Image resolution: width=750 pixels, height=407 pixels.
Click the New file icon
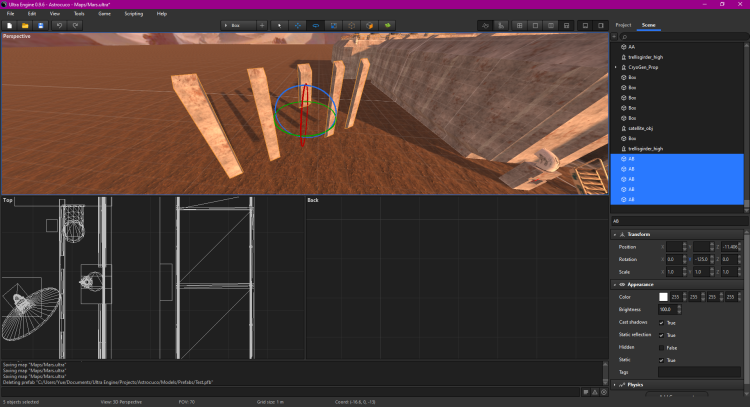9,24
